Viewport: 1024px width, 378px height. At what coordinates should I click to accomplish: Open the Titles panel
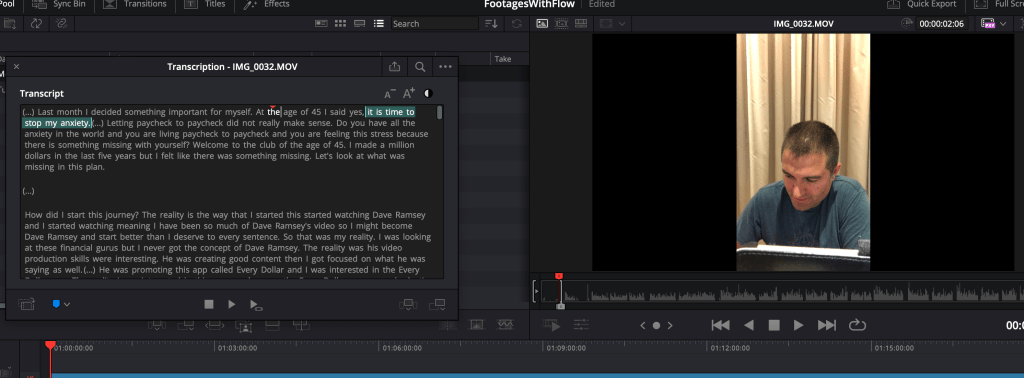coord(205,5)
